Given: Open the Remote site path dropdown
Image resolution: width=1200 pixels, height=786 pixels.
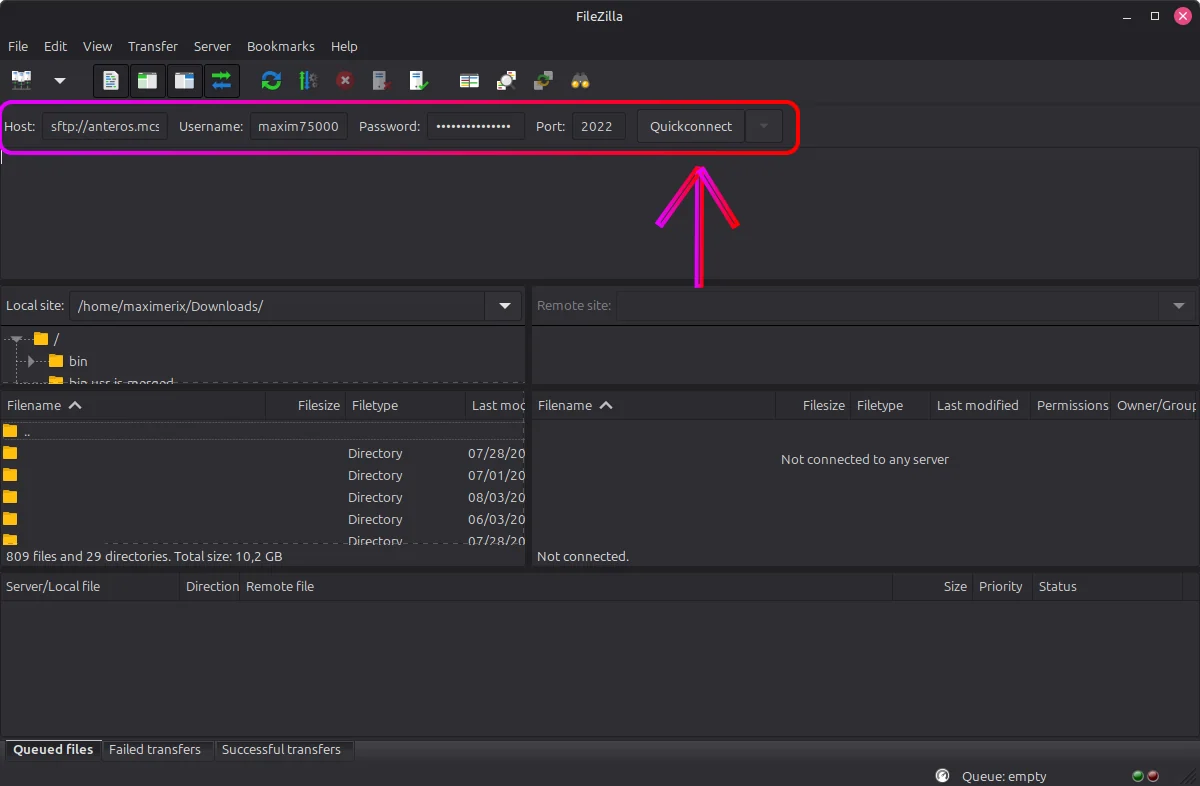Looking at the screenshot, I should (1179, 306).
